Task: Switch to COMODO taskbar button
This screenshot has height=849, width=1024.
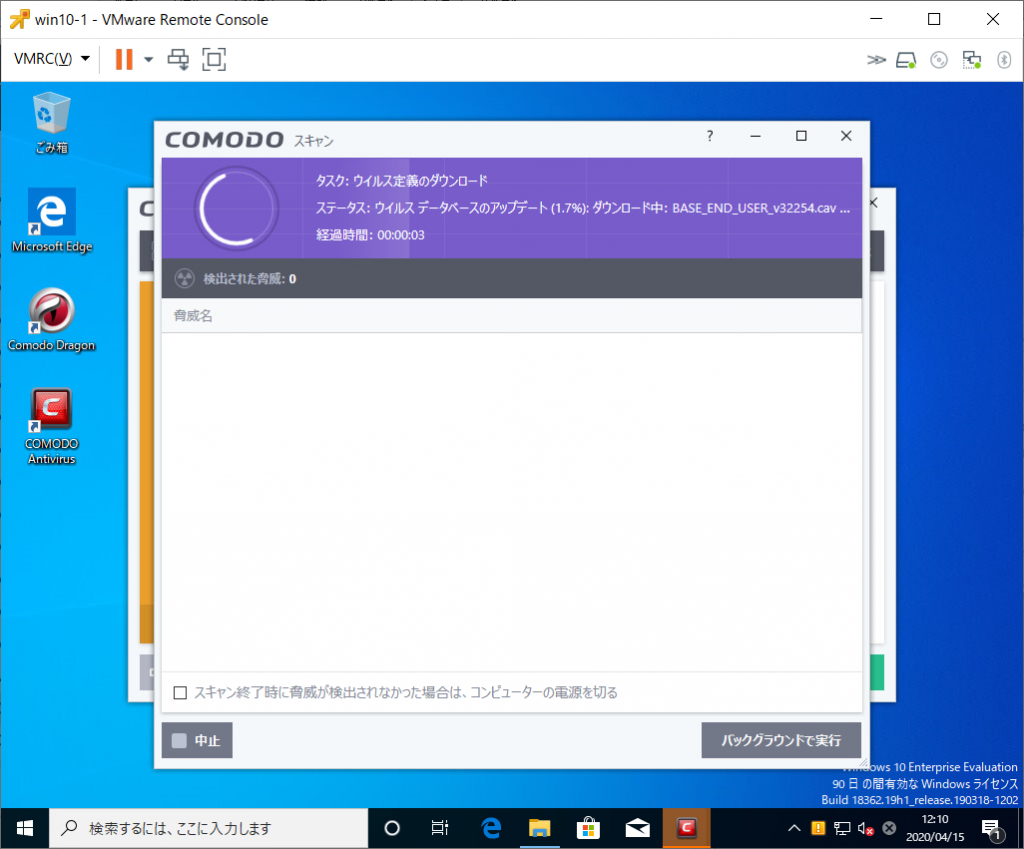Action: (x=686, y=828)
